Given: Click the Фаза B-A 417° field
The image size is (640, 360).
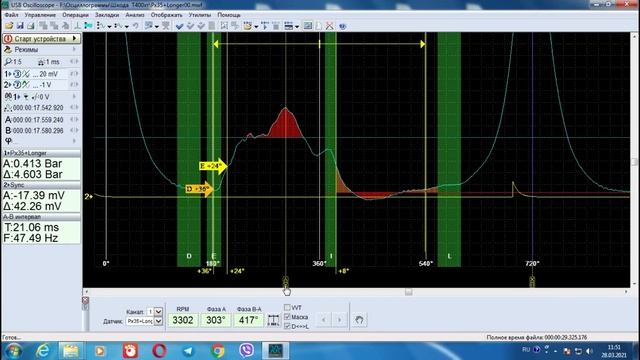Looking at the screenshot, I should pos(249,320).
